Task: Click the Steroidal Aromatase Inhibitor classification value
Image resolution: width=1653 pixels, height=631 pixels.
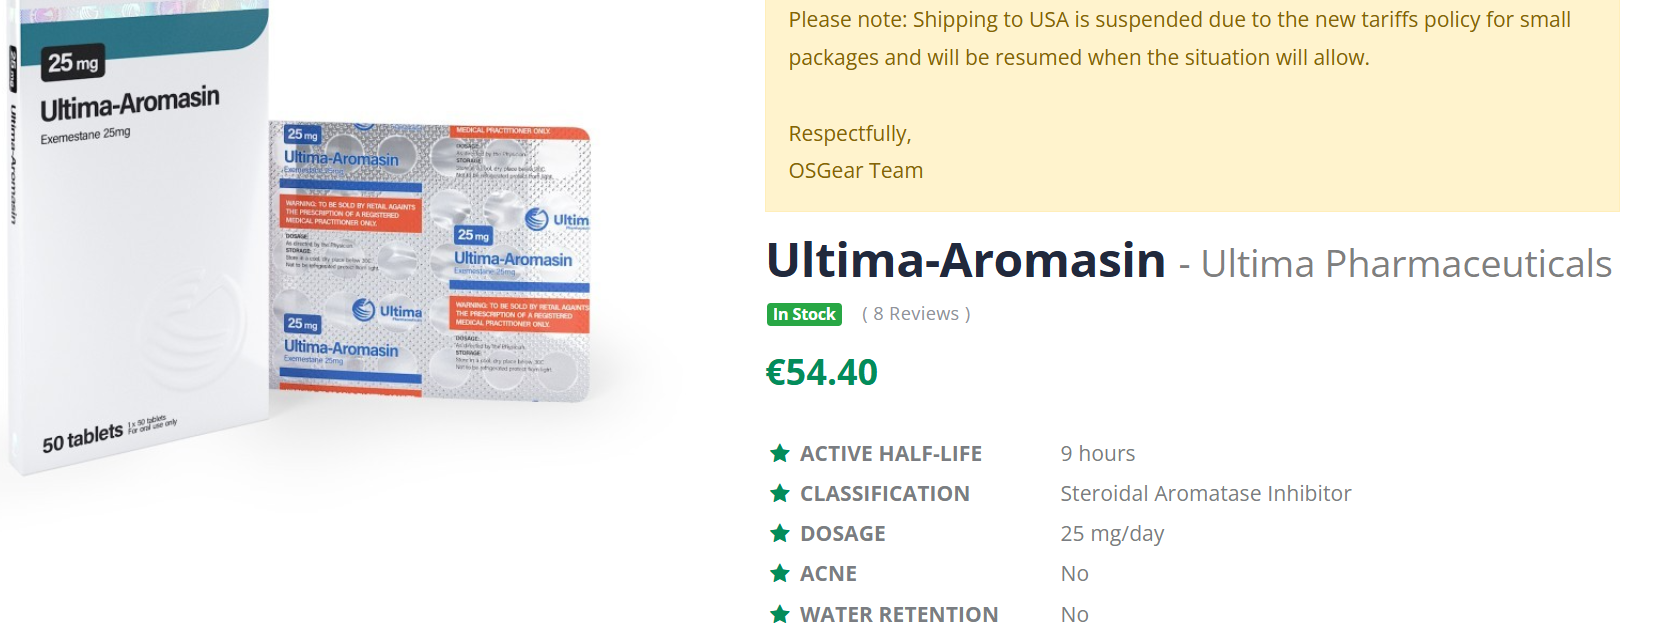Action: click(1205, 493)
